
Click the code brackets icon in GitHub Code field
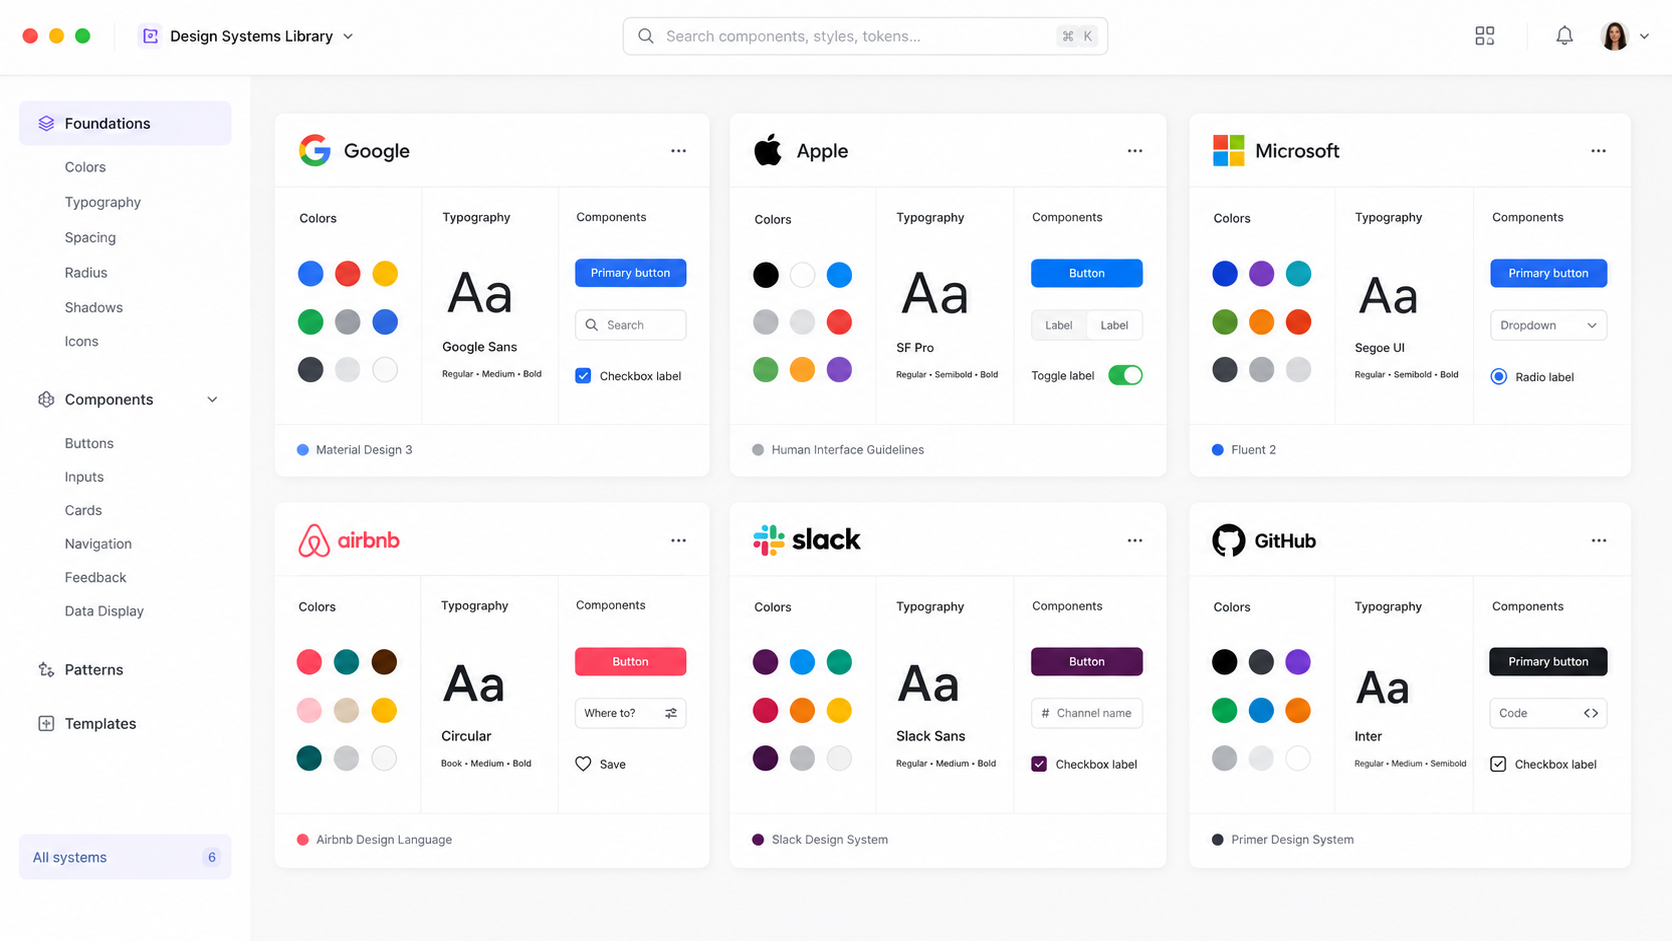[x=1591, y=713]
